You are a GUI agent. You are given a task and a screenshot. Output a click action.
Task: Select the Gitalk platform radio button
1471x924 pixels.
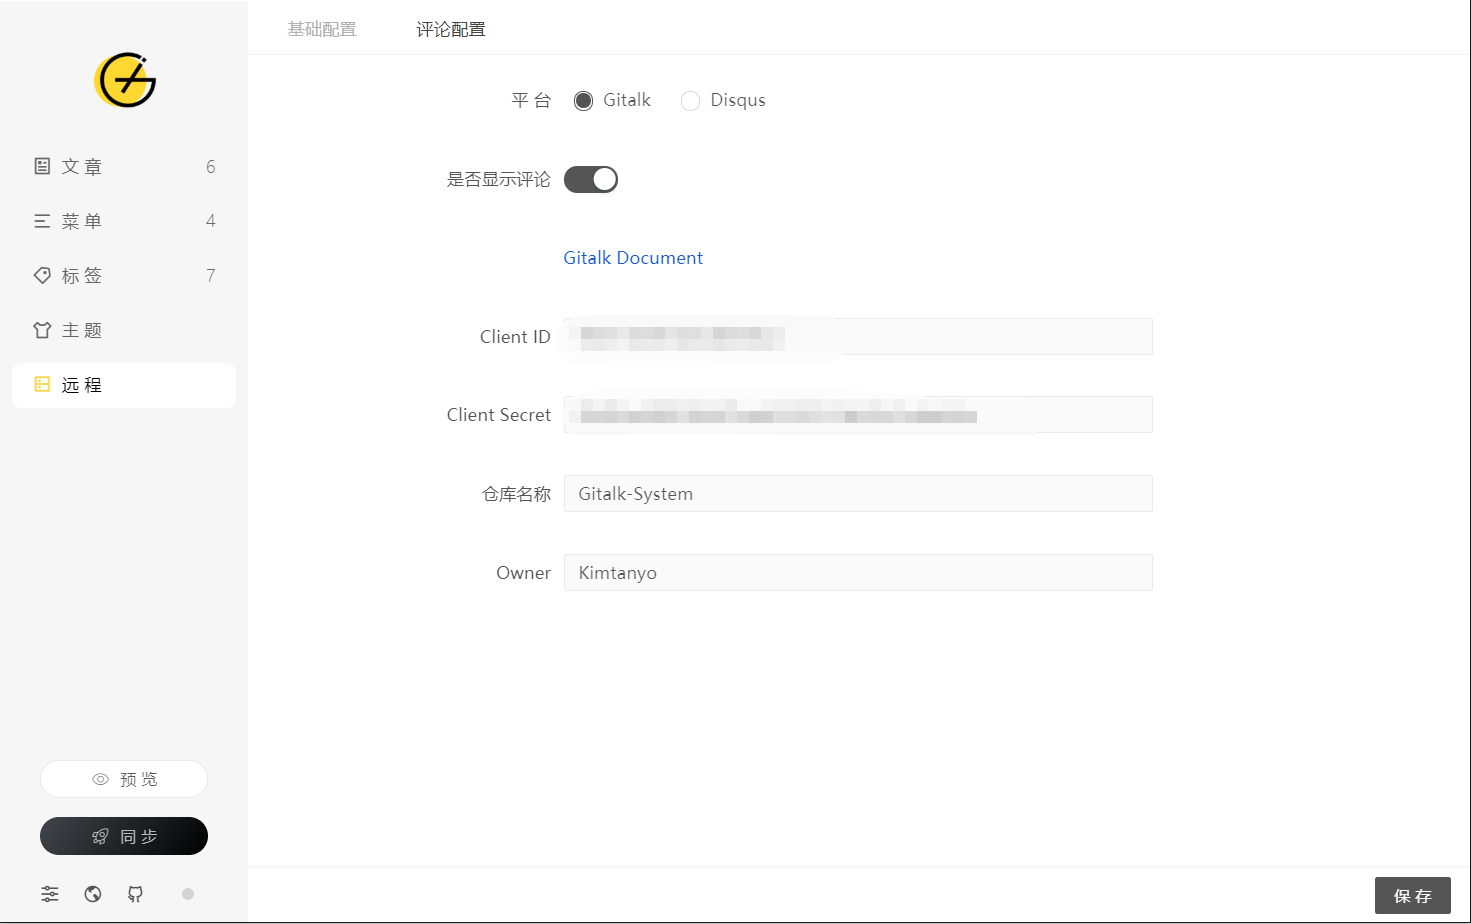click(583, 101)
